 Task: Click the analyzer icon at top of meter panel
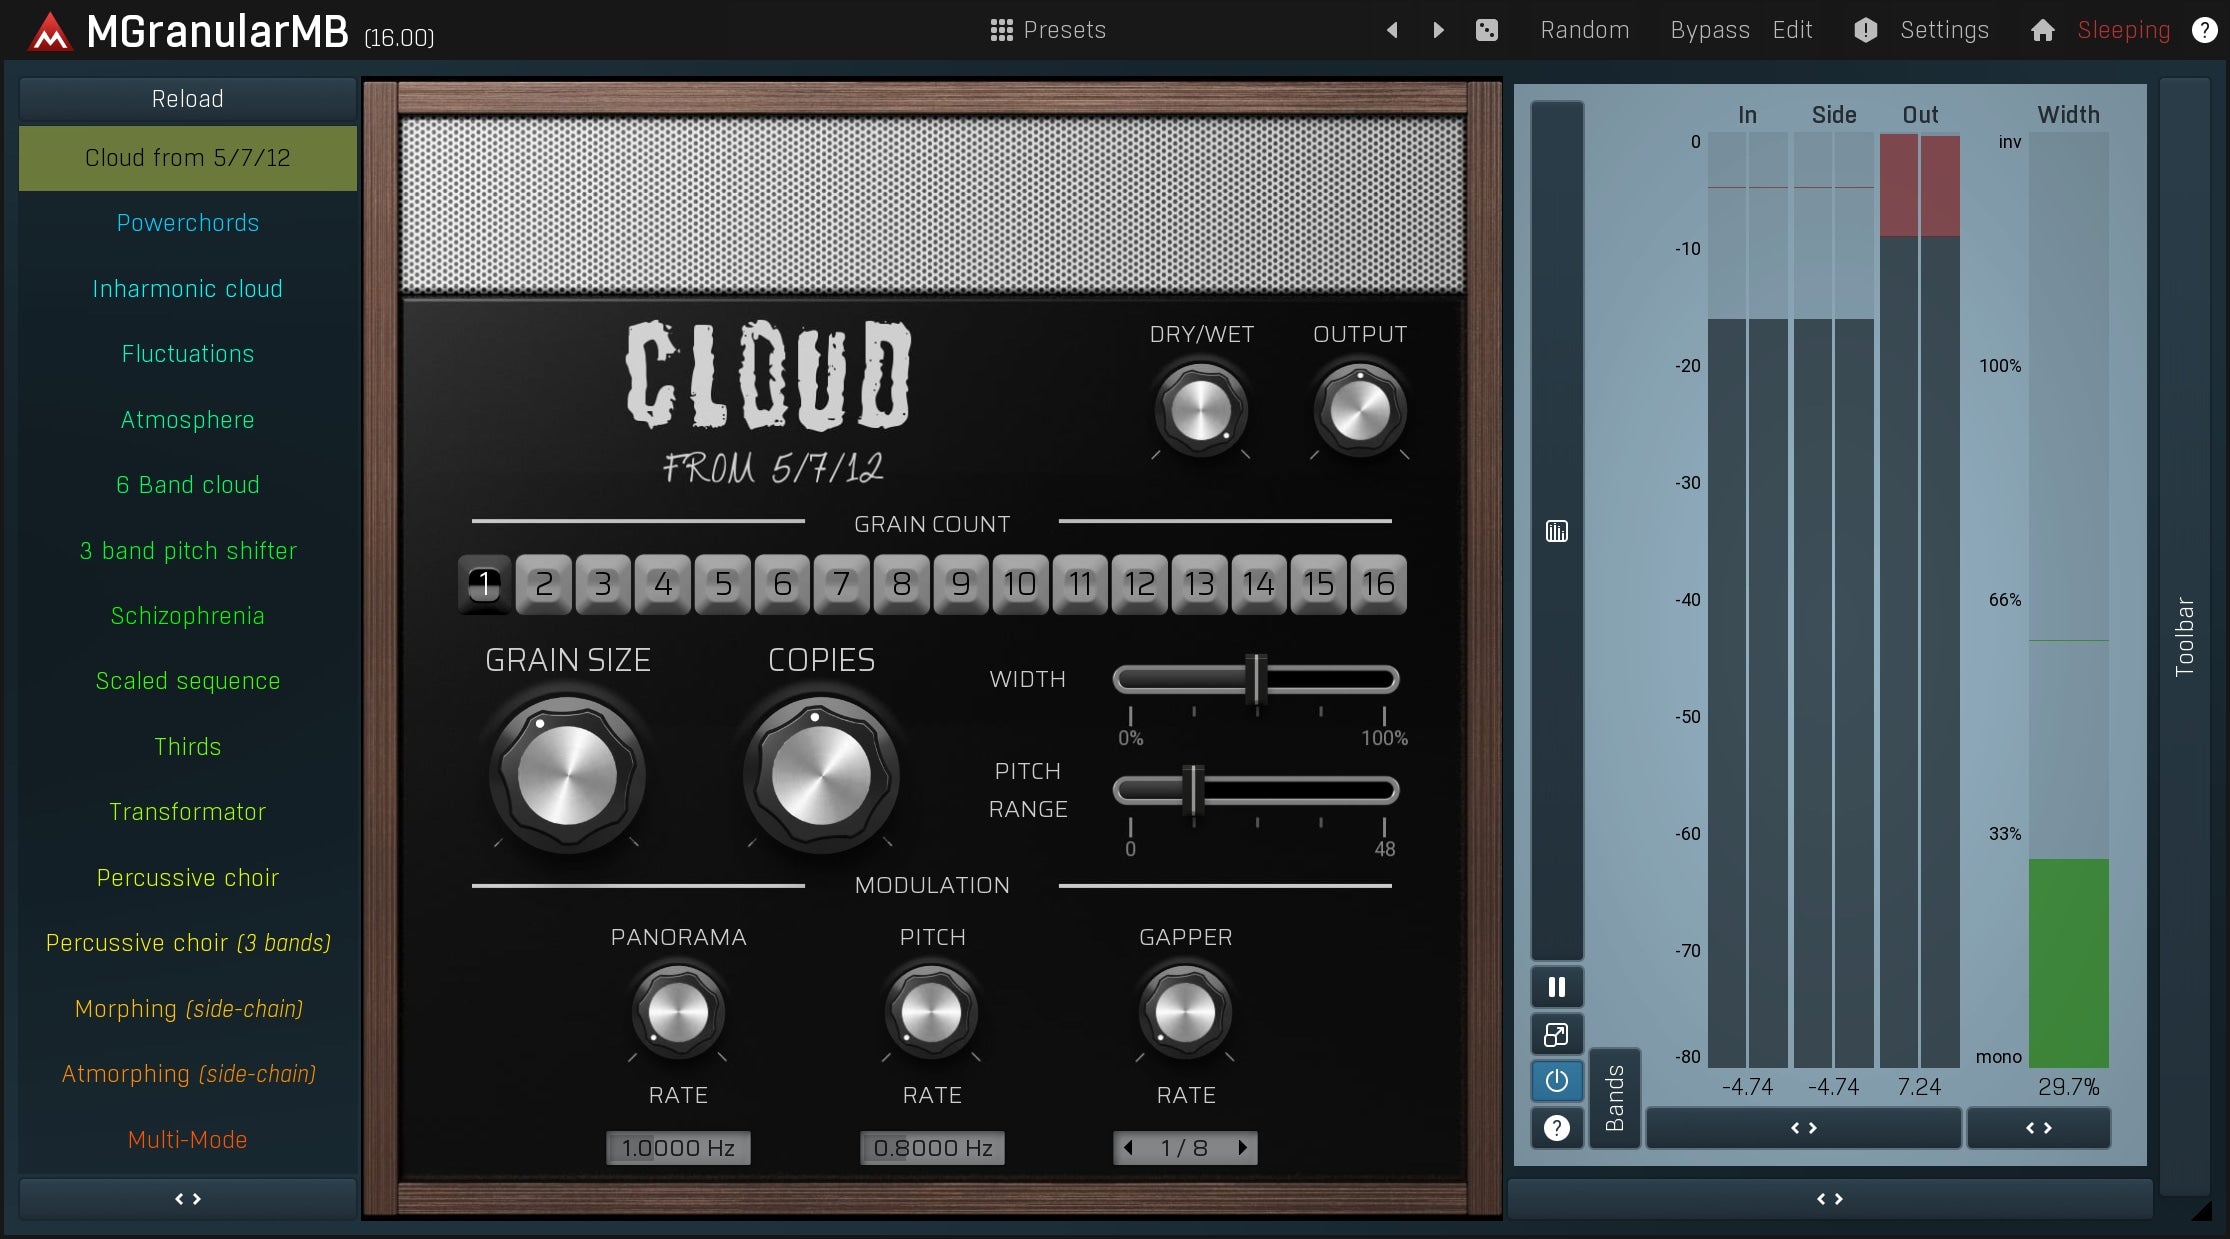(1556, 531)
